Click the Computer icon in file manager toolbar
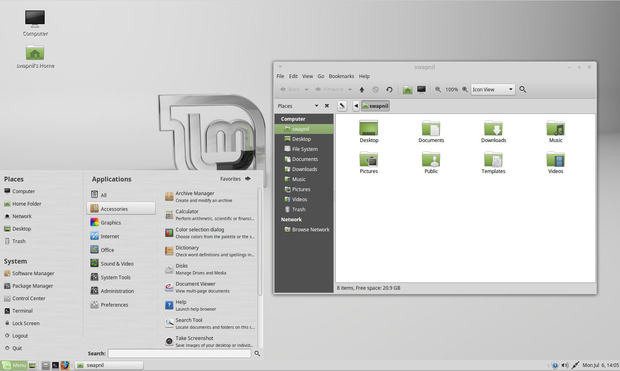Image resolution: width=620 pixels, height=371 pixels. pyautogui.click(x=421, y=89)
